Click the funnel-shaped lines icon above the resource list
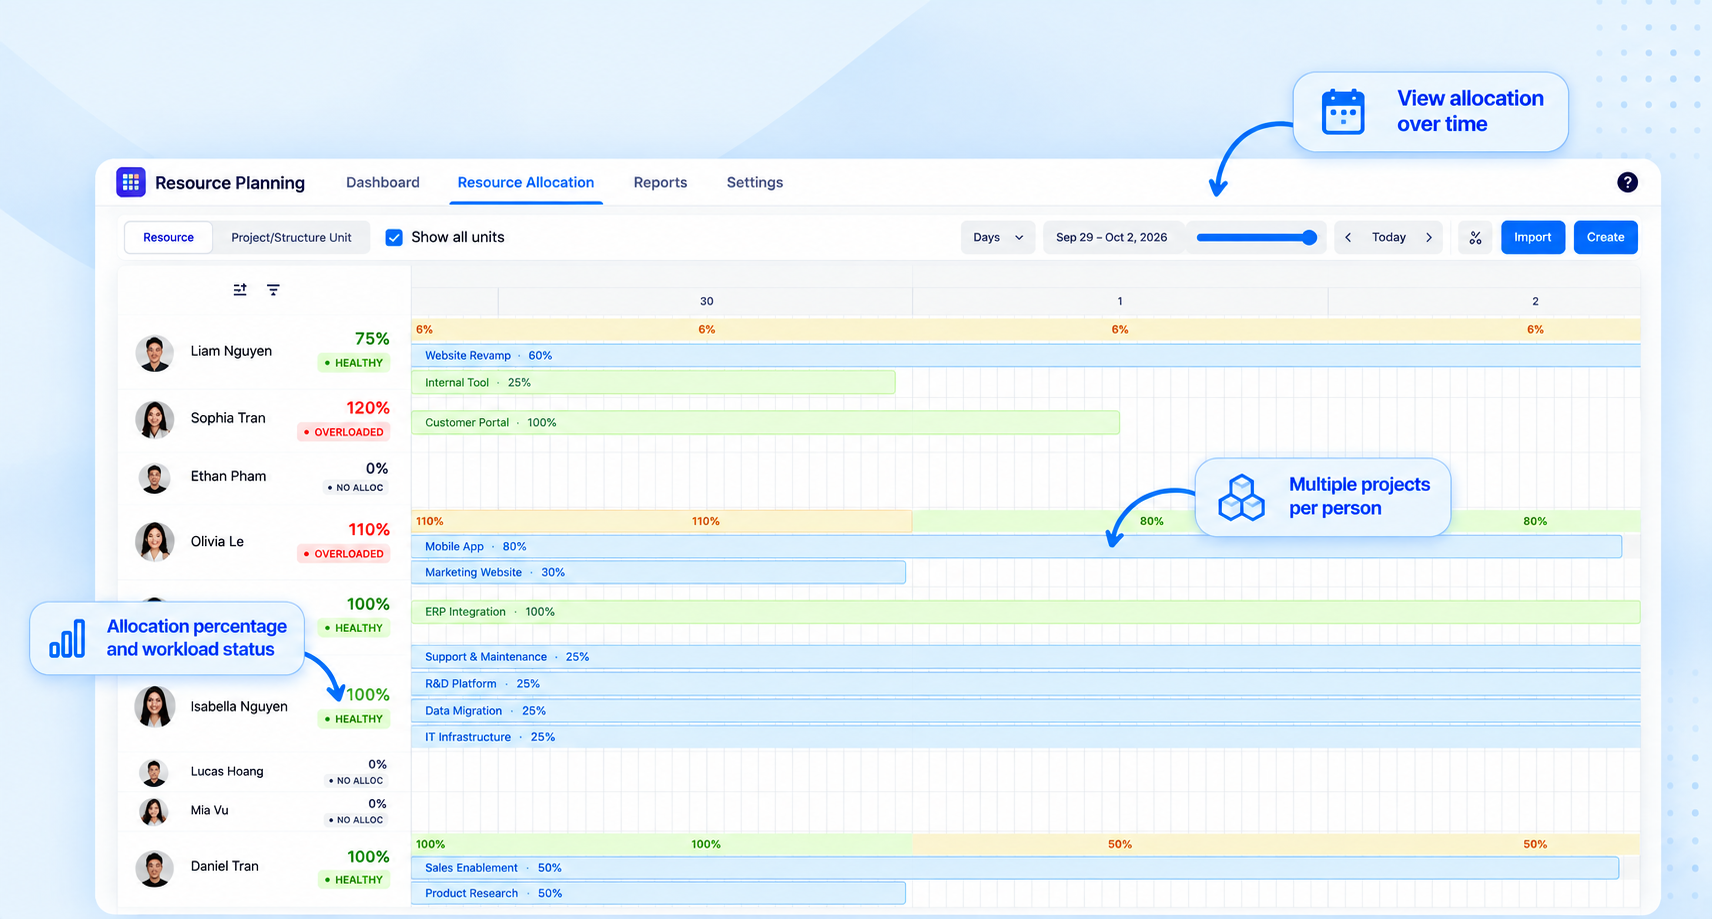The height and width of the screenshot is (919, 1712). pos(273,290)
